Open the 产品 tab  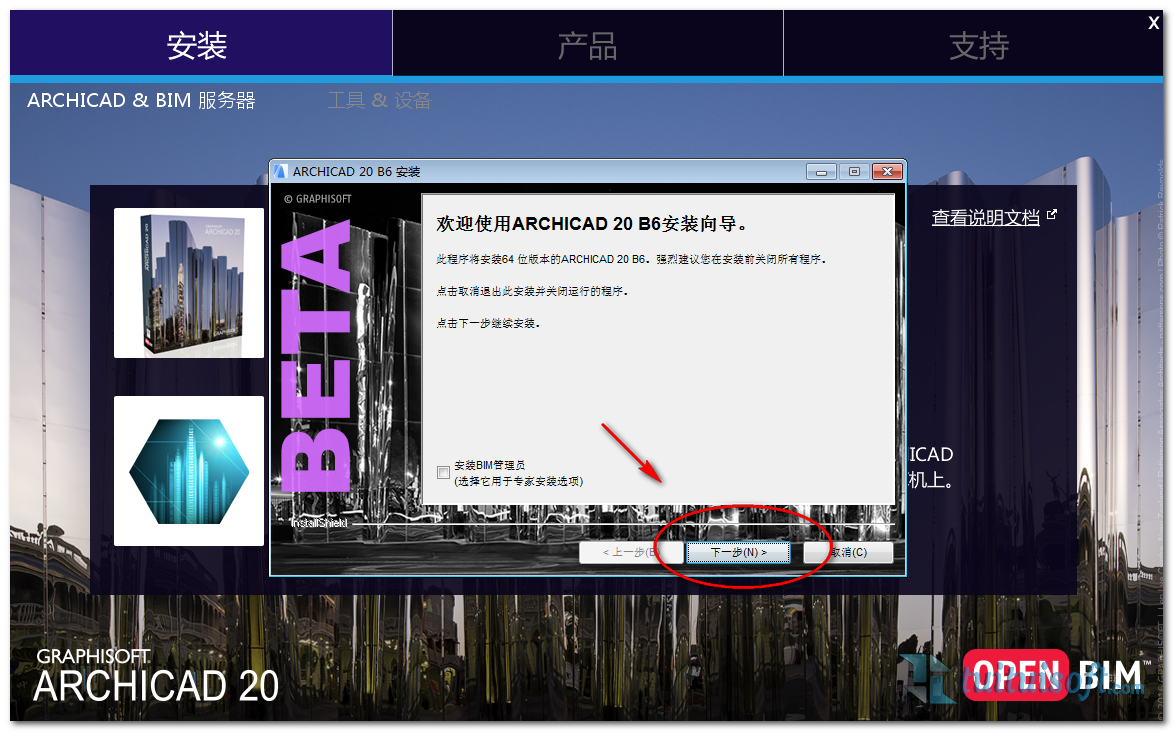(x=588, y=45)
